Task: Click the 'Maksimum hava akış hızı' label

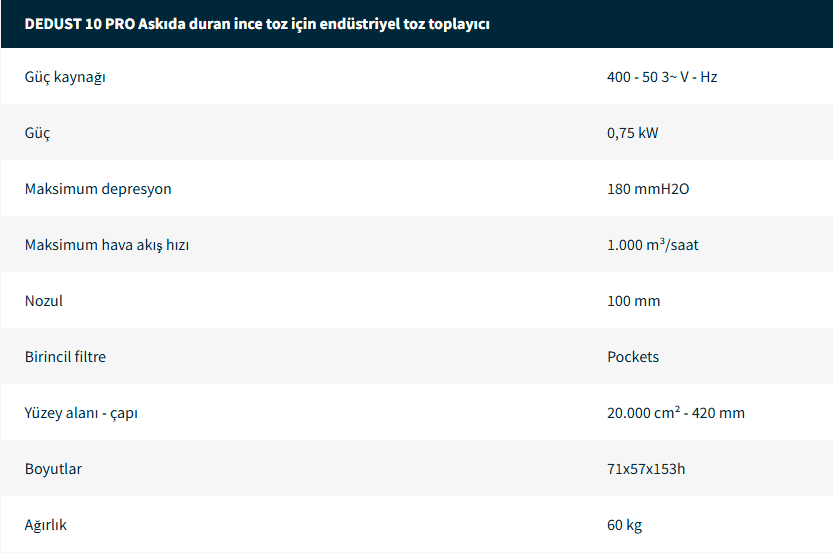Action: coord(107,245)
